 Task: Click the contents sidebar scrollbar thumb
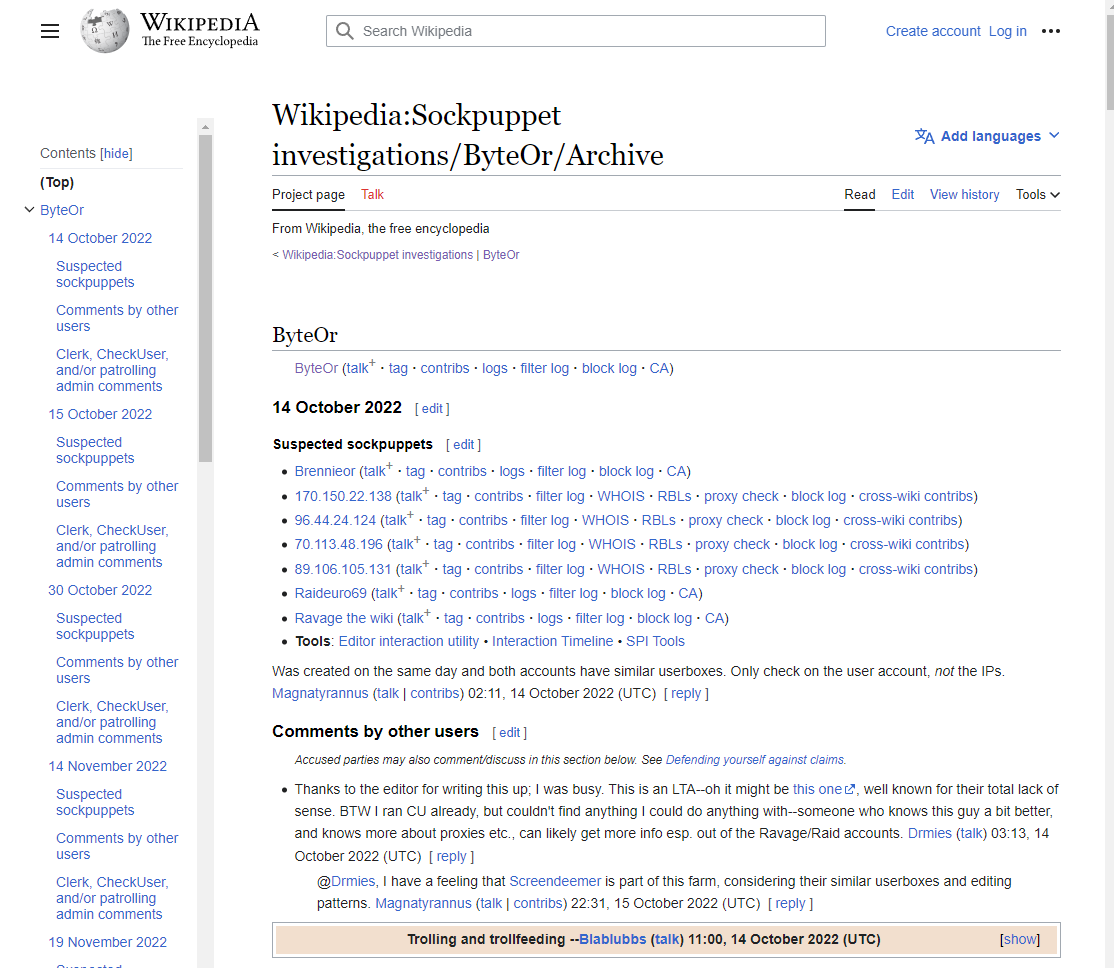coord(205,299)
